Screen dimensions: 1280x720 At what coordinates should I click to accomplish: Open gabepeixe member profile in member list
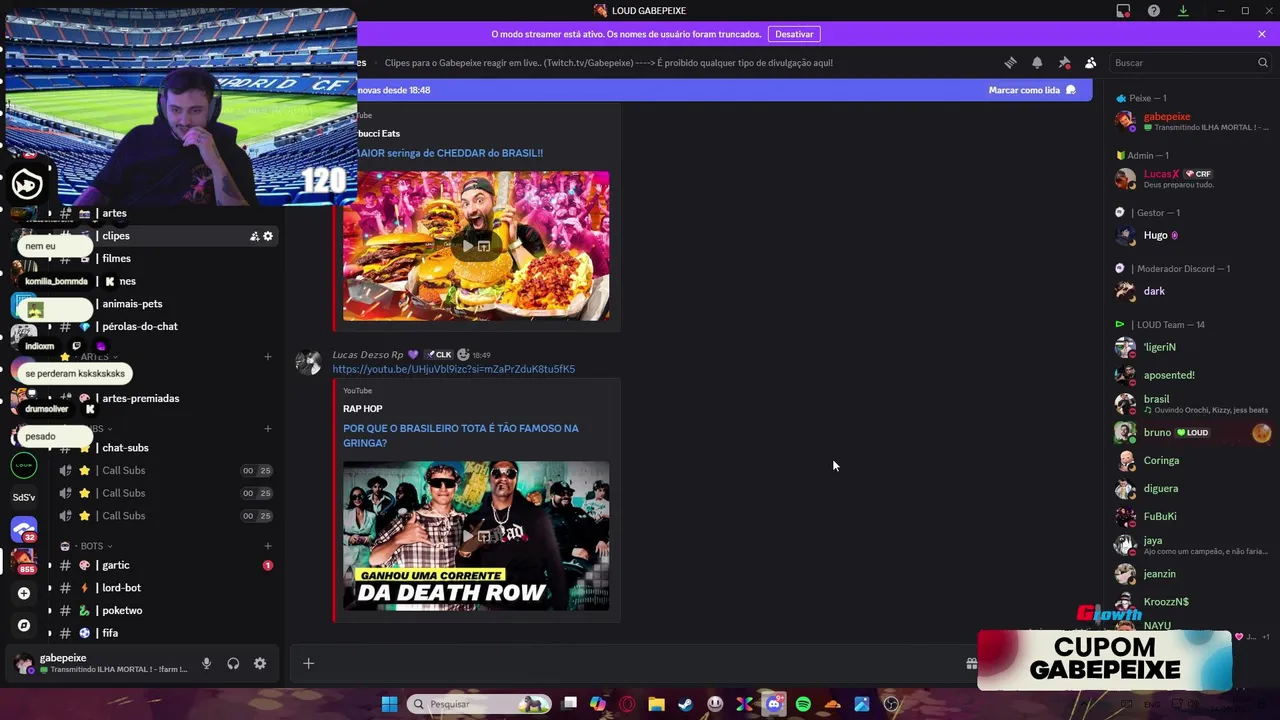click(x=1192, y=121)
